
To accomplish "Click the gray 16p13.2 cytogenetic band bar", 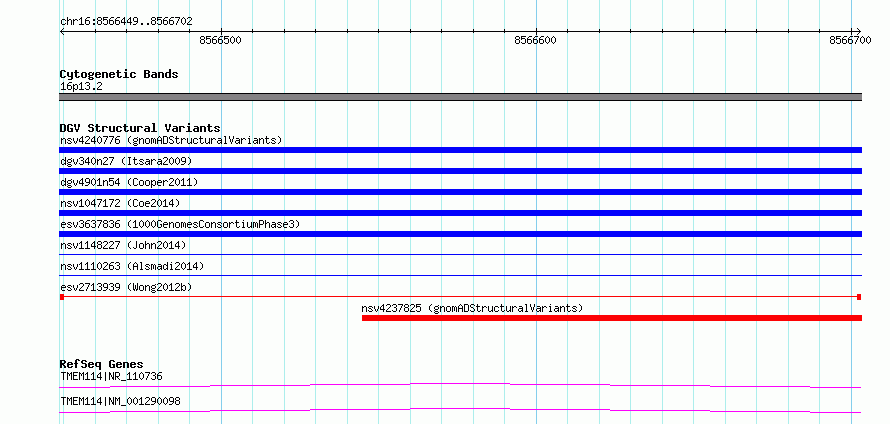I will click(460, 97).
